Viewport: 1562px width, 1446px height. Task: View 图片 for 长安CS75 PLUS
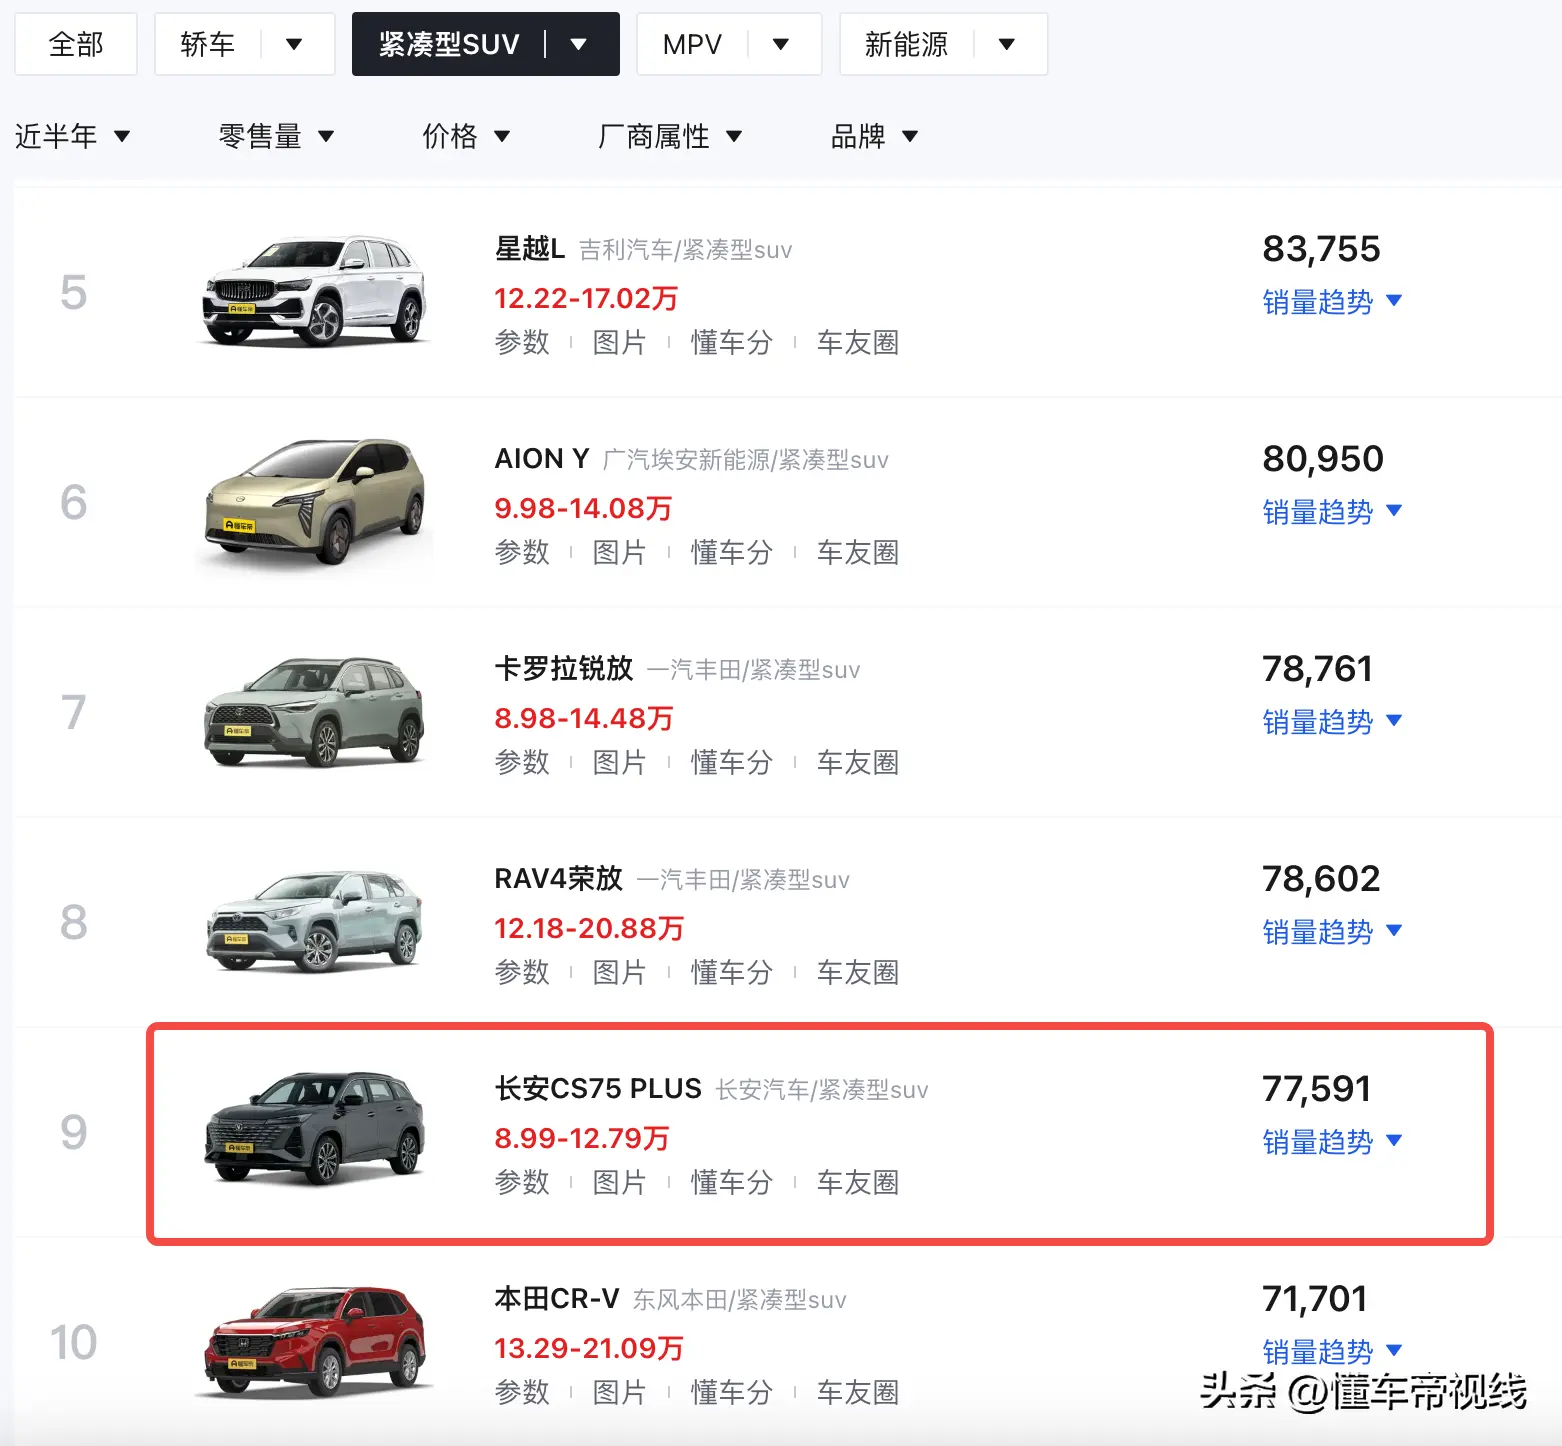click(620, 1182)
